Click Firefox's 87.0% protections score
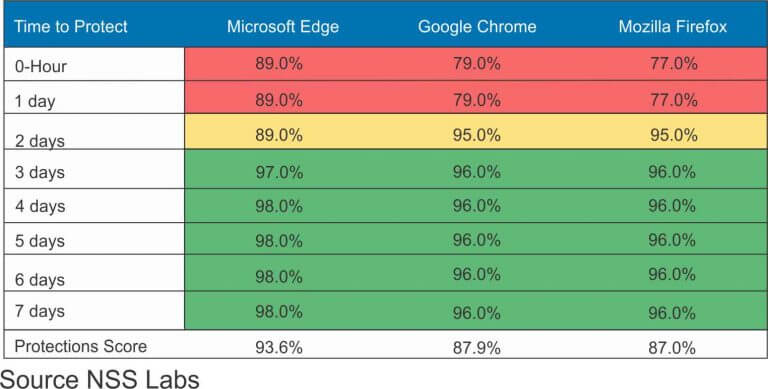 point(672,348)
